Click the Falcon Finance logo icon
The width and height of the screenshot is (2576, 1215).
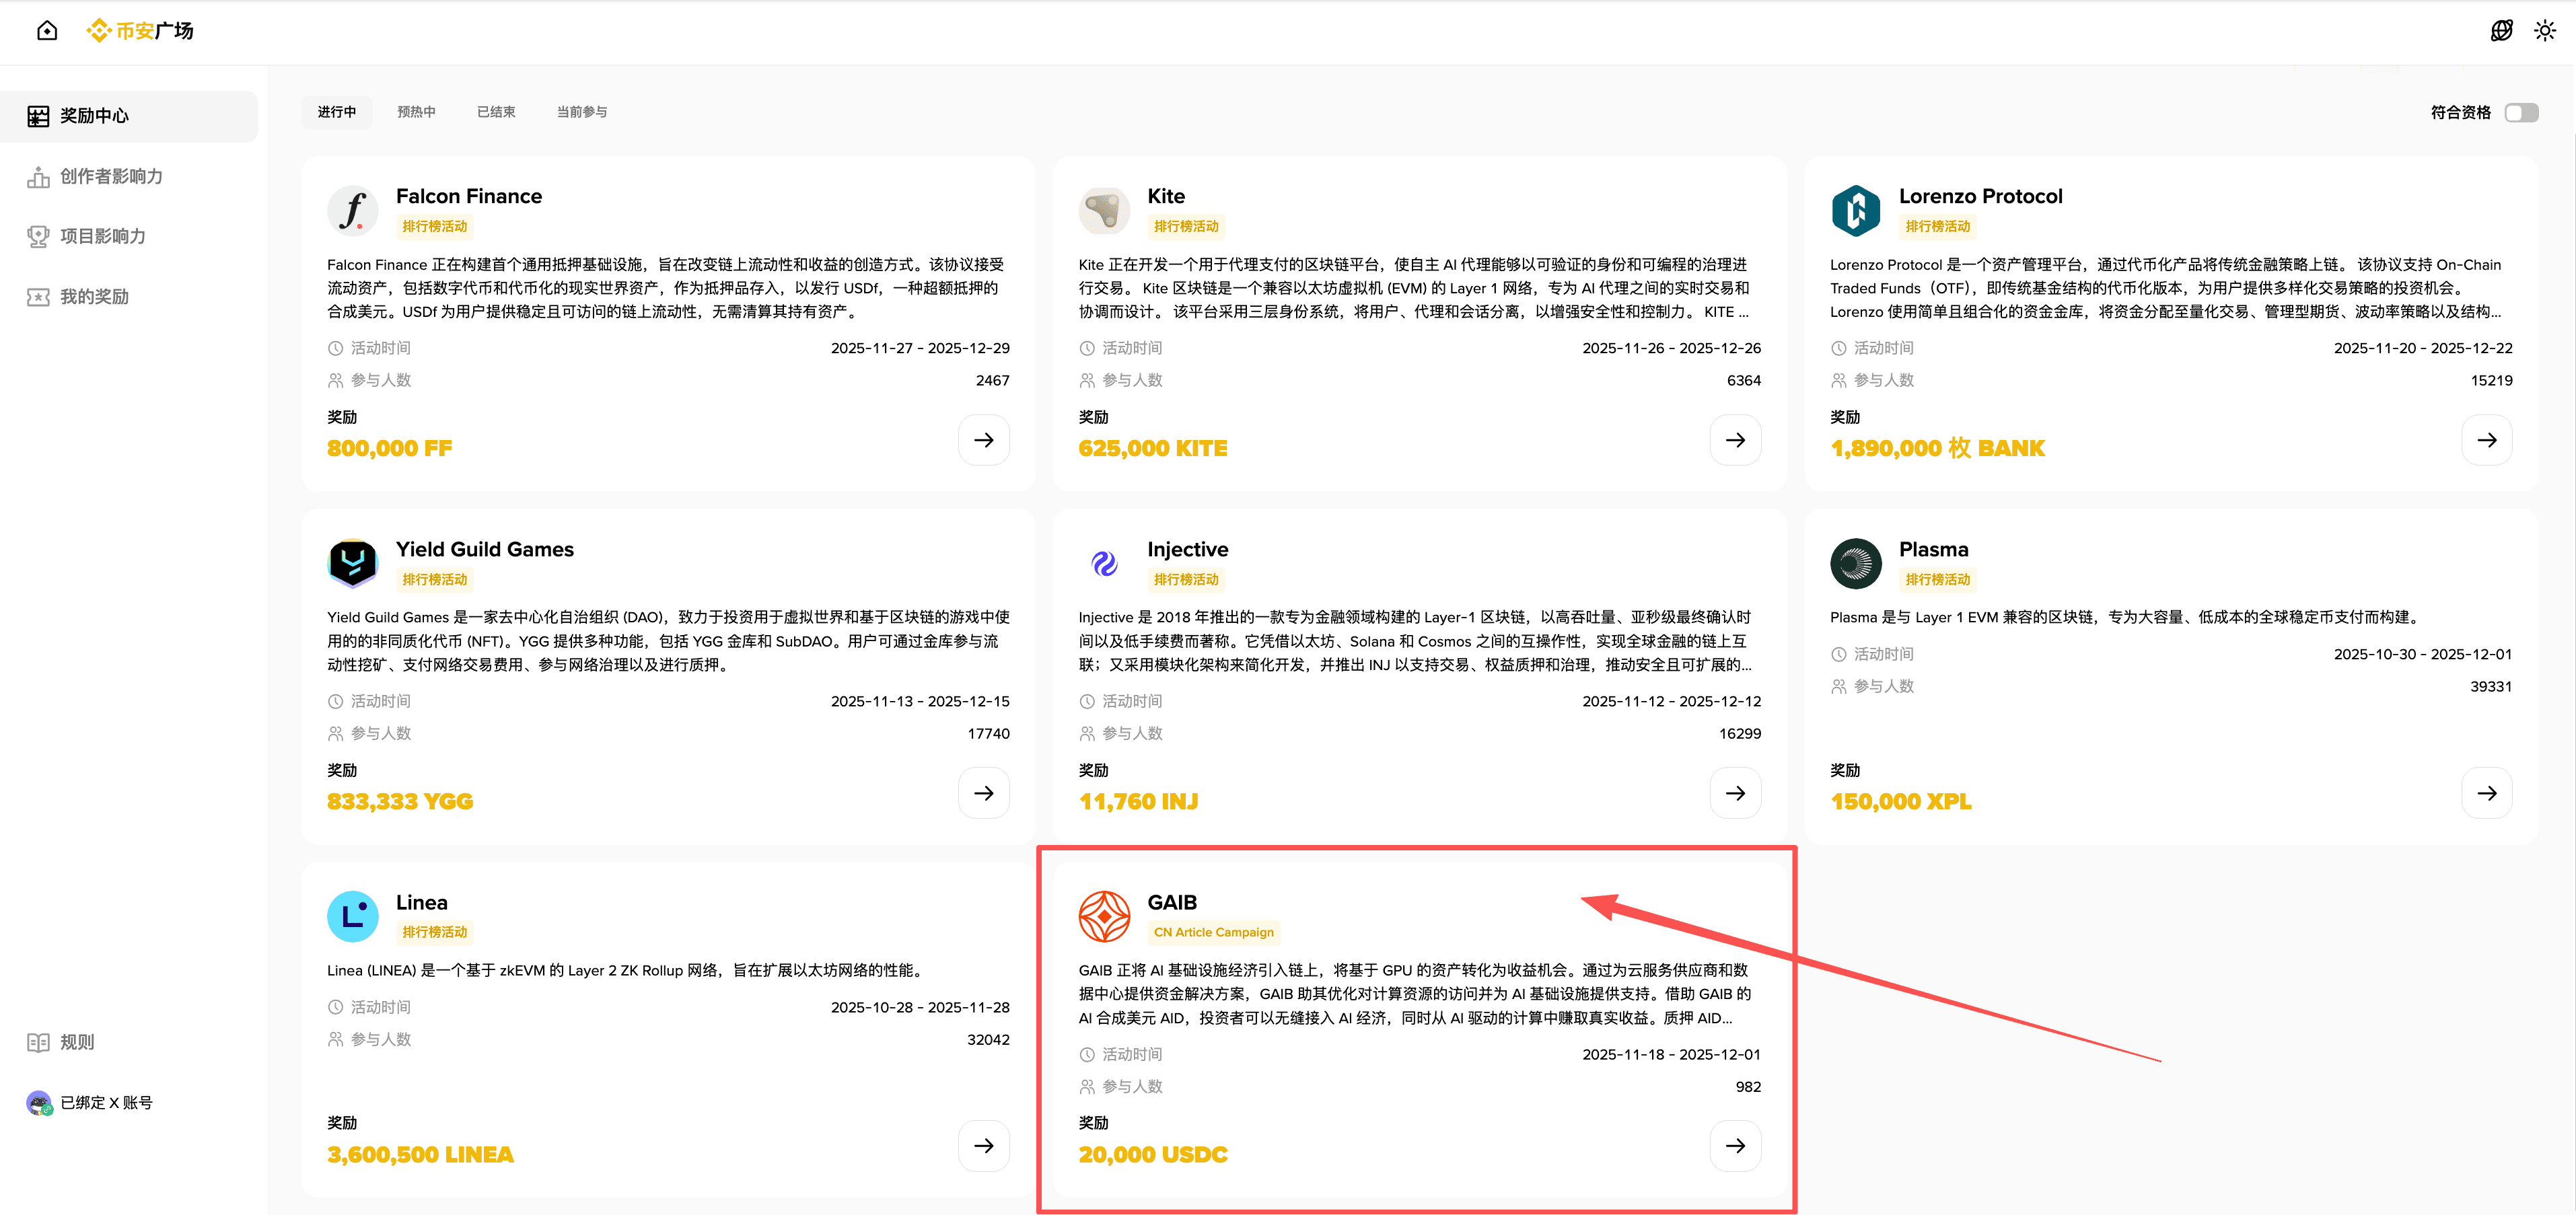pyautogui.click(x=352, y=211)
